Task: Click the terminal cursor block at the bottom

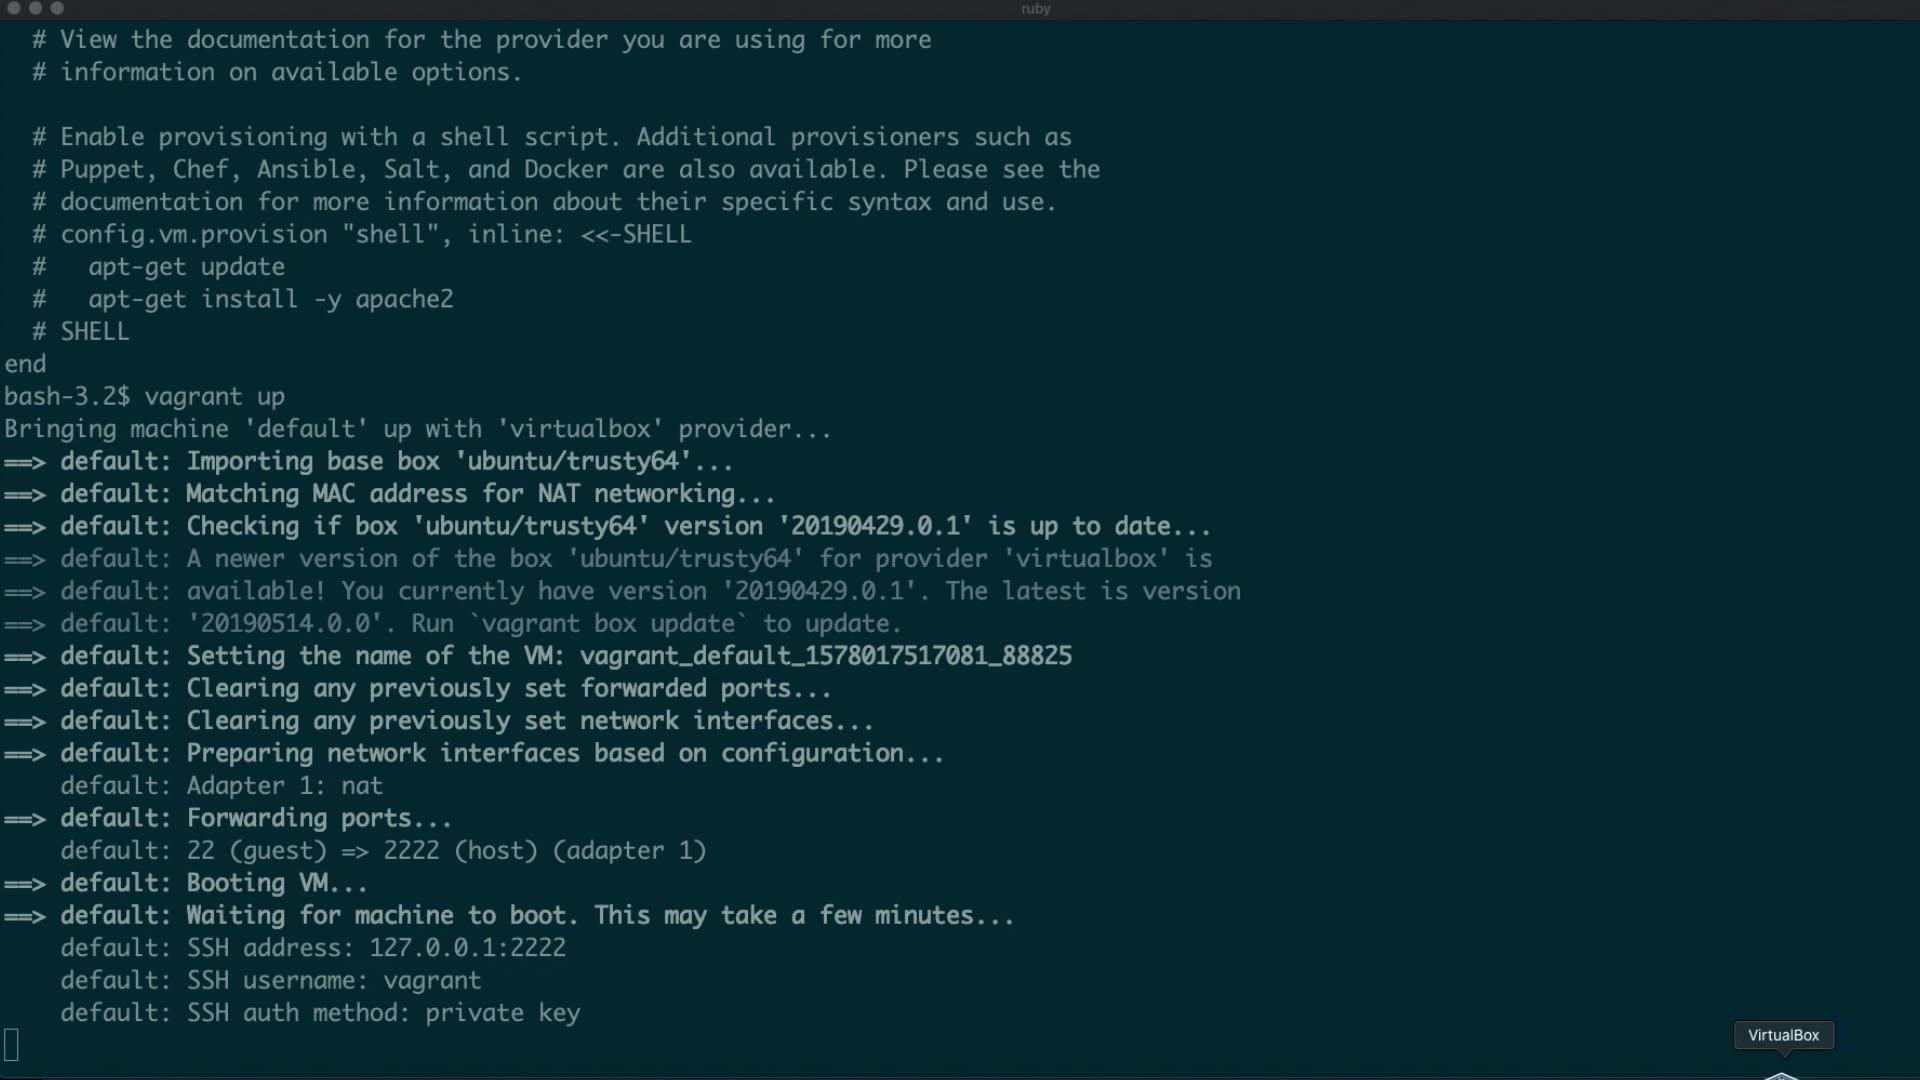Action: (x=12, y=1045)
